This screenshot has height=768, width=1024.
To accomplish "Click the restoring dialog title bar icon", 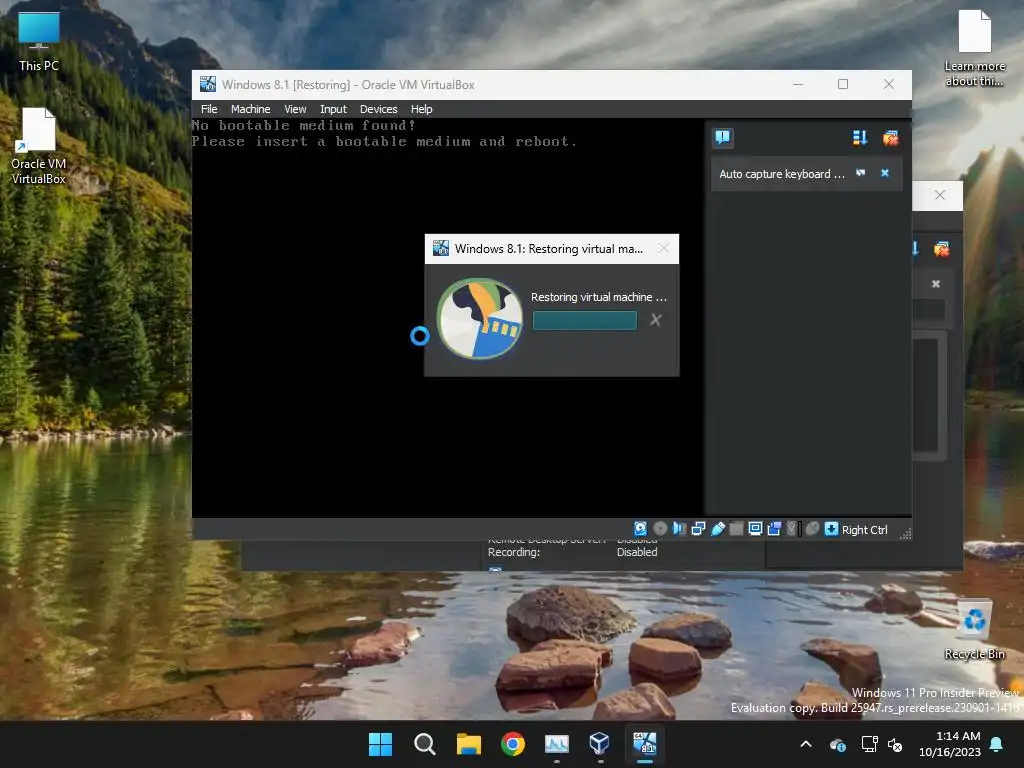I will click(441, 248).
